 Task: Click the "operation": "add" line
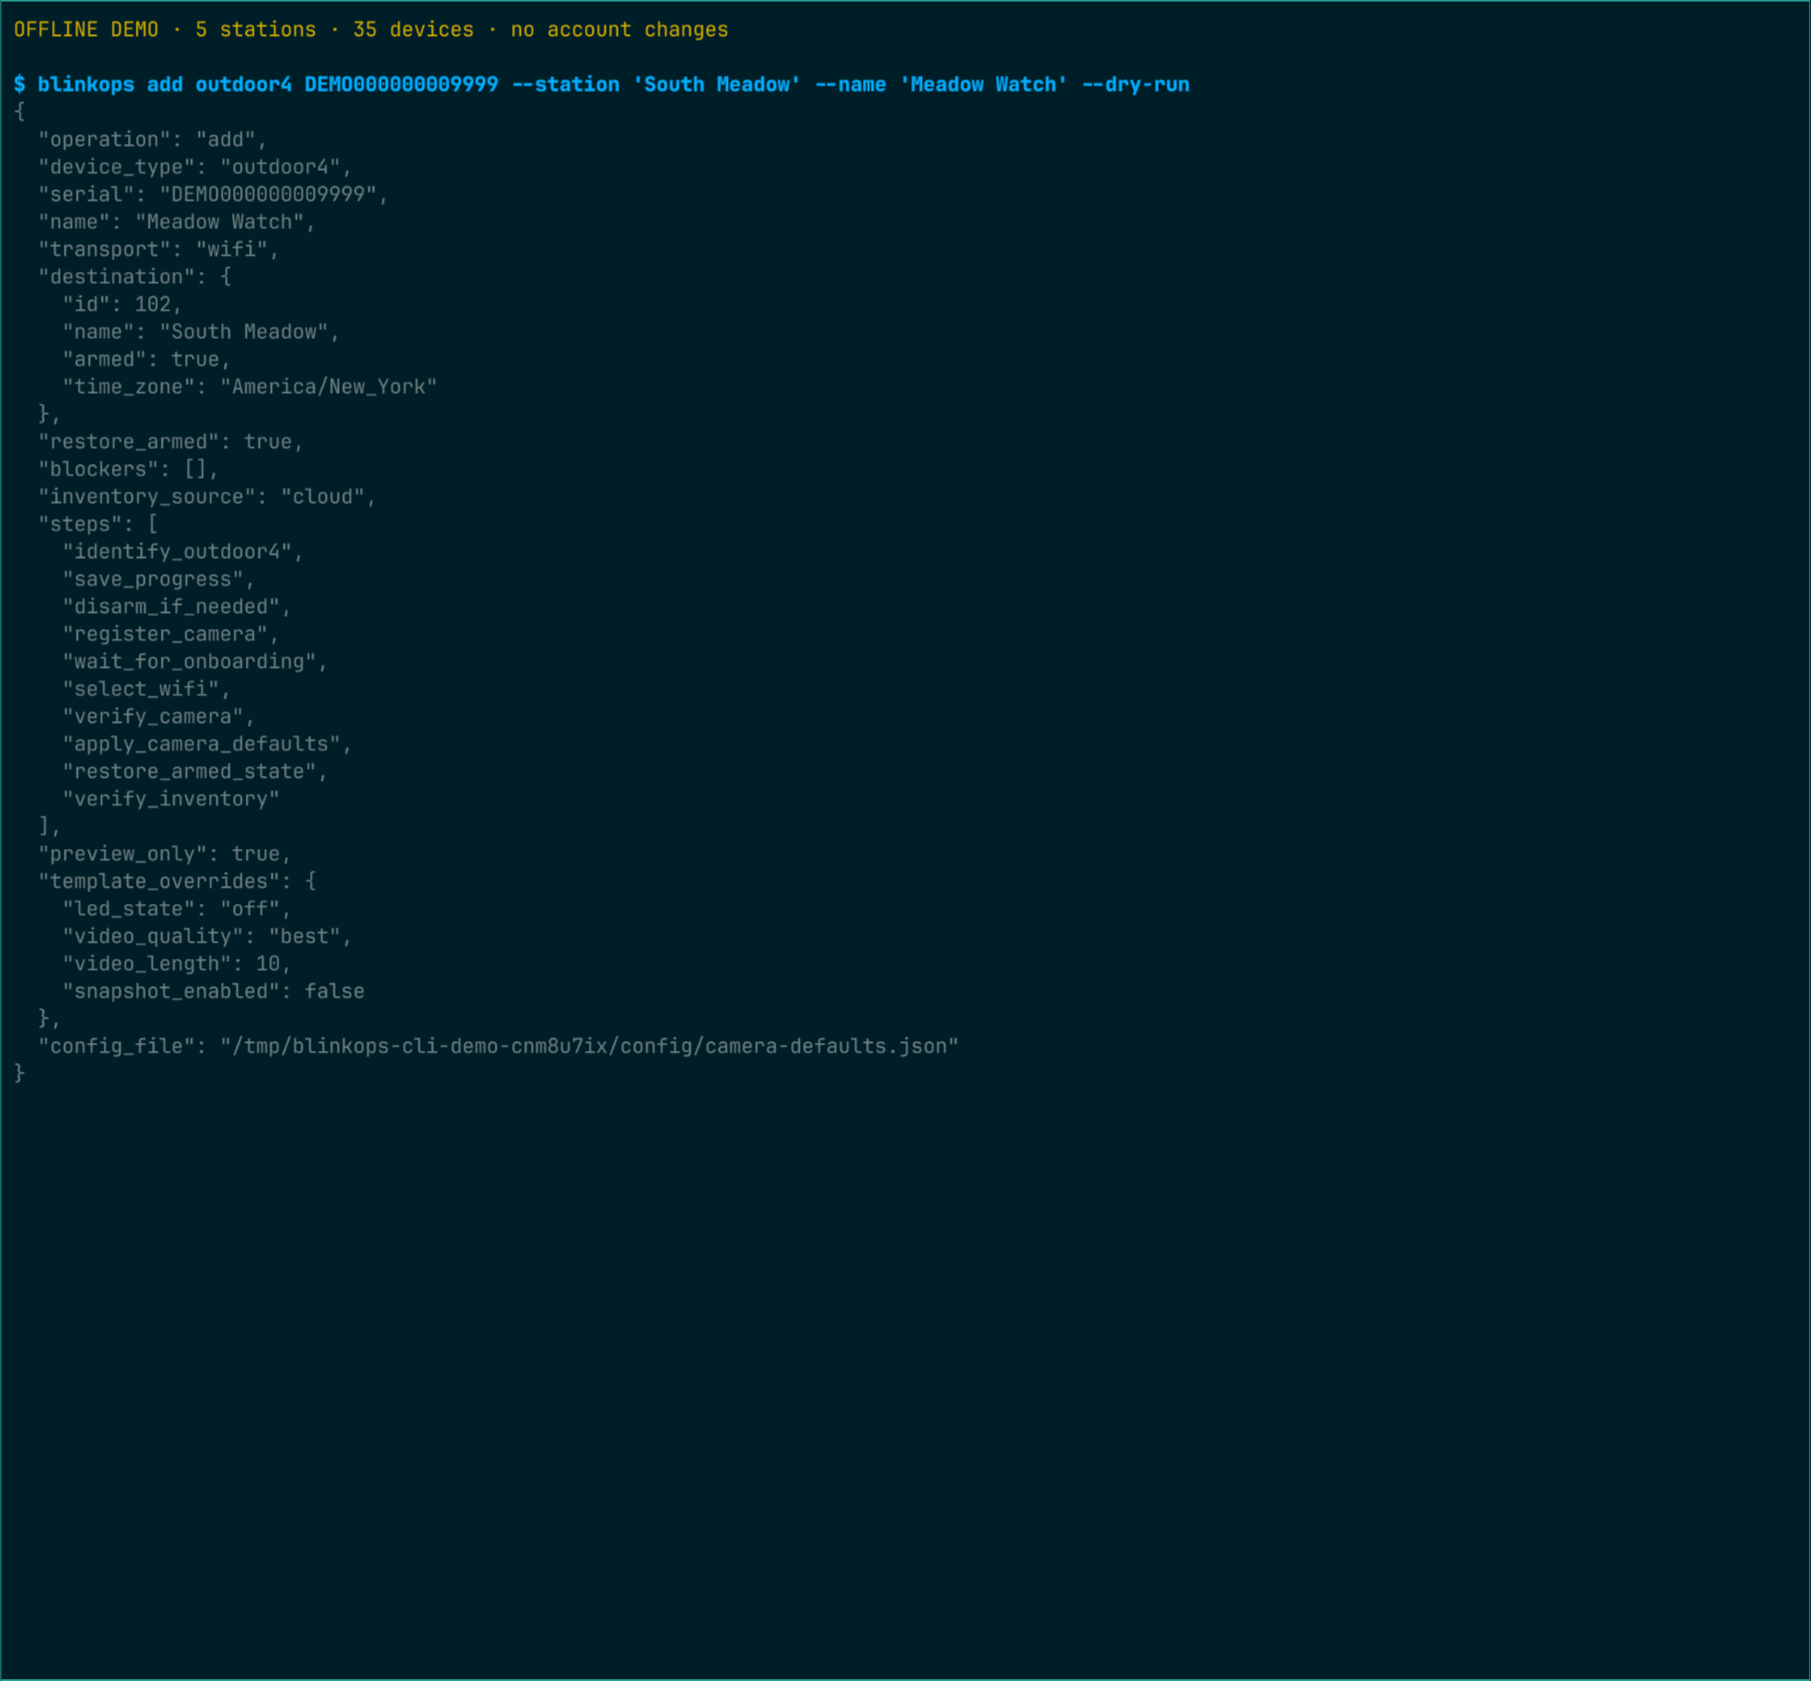[153, 140]
